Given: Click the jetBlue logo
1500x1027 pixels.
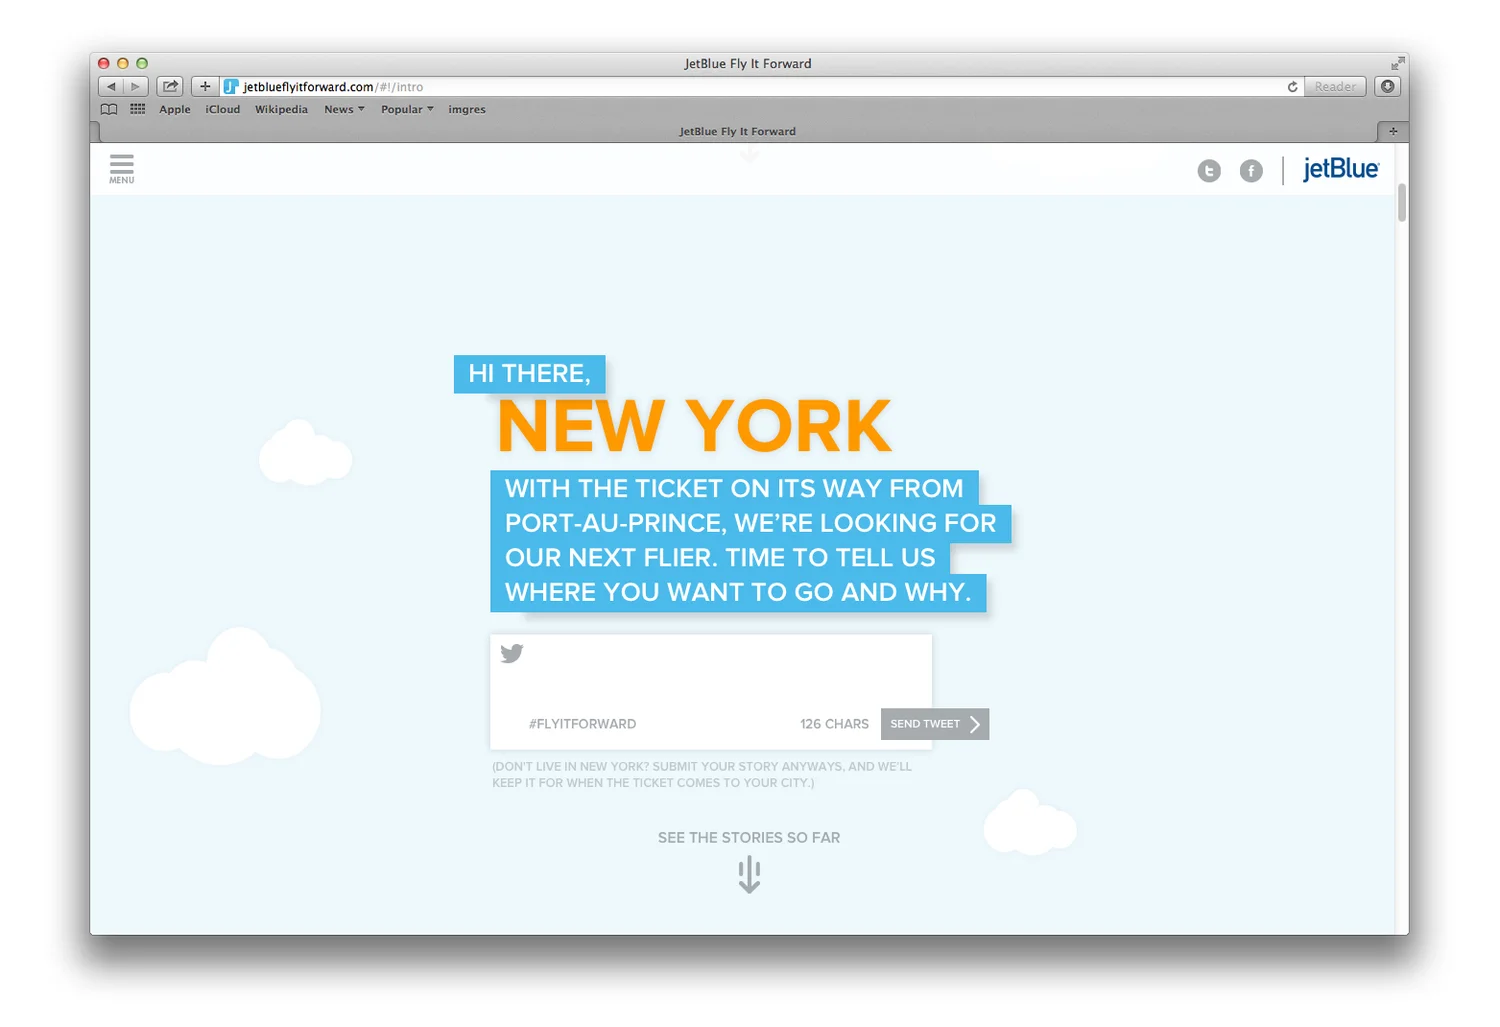Looking at the screenshot, I should 1340,169.
